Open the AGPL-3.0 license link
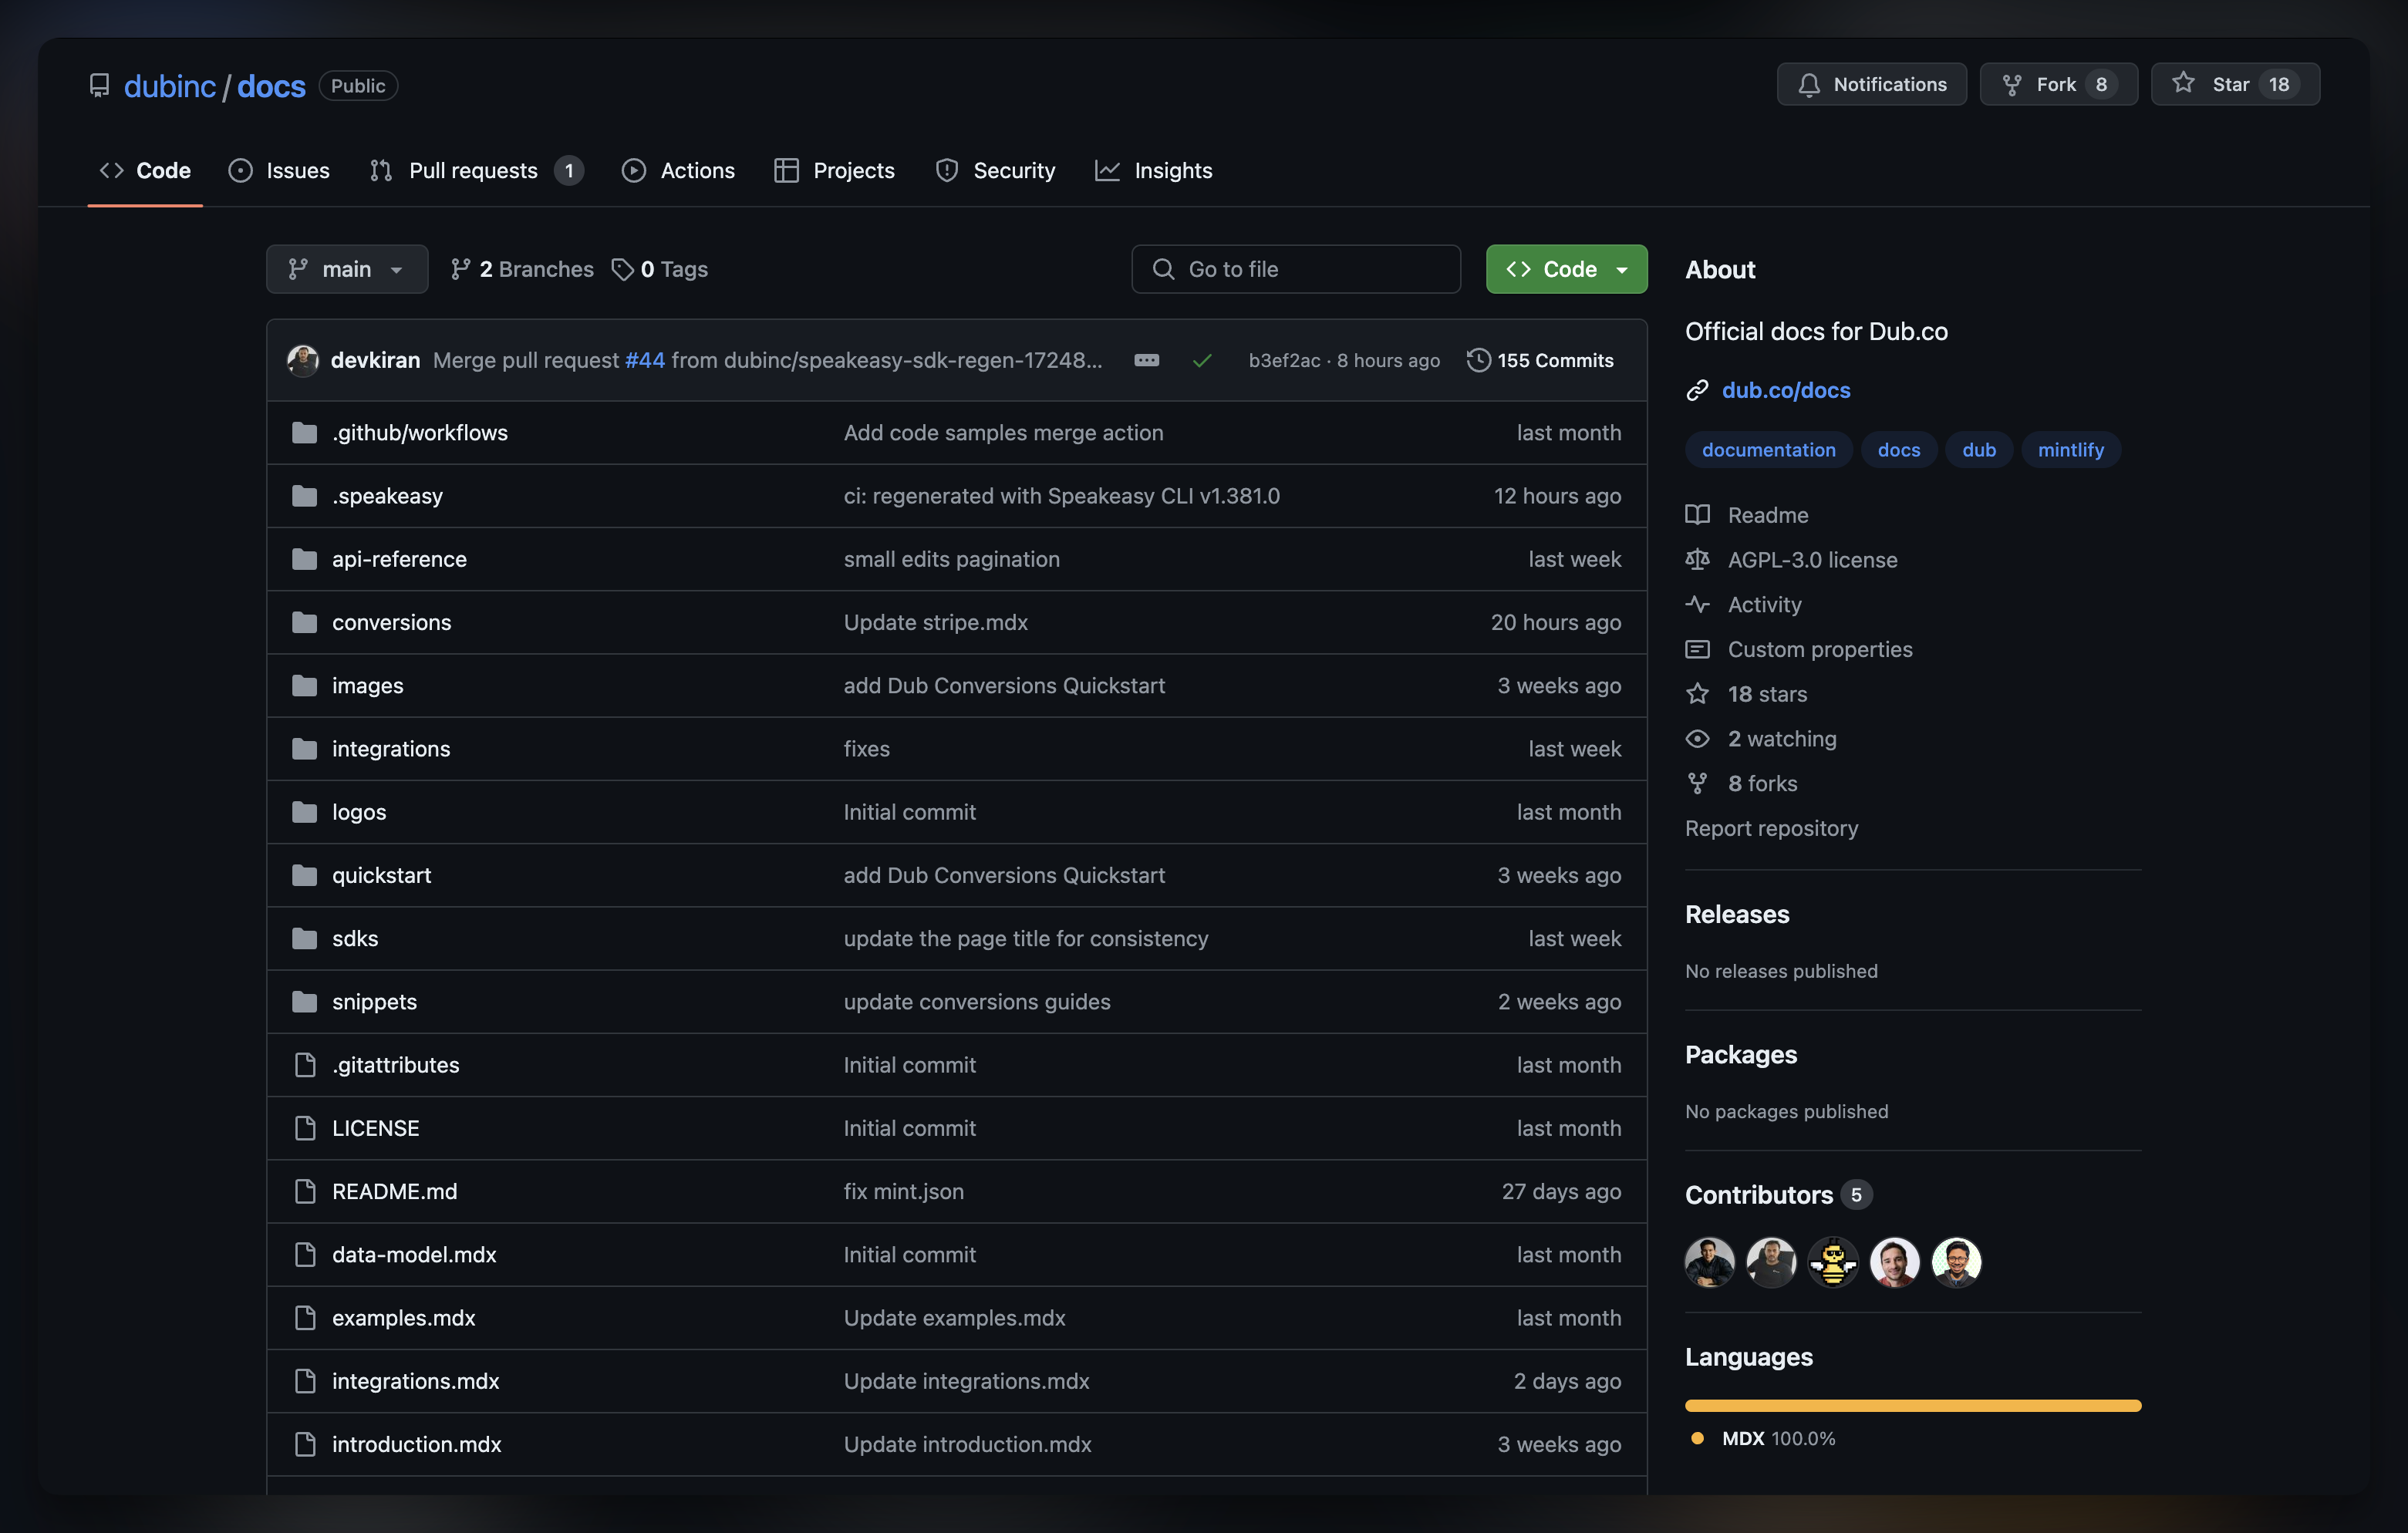Screen dimensions: 2408x1533 1812,559
